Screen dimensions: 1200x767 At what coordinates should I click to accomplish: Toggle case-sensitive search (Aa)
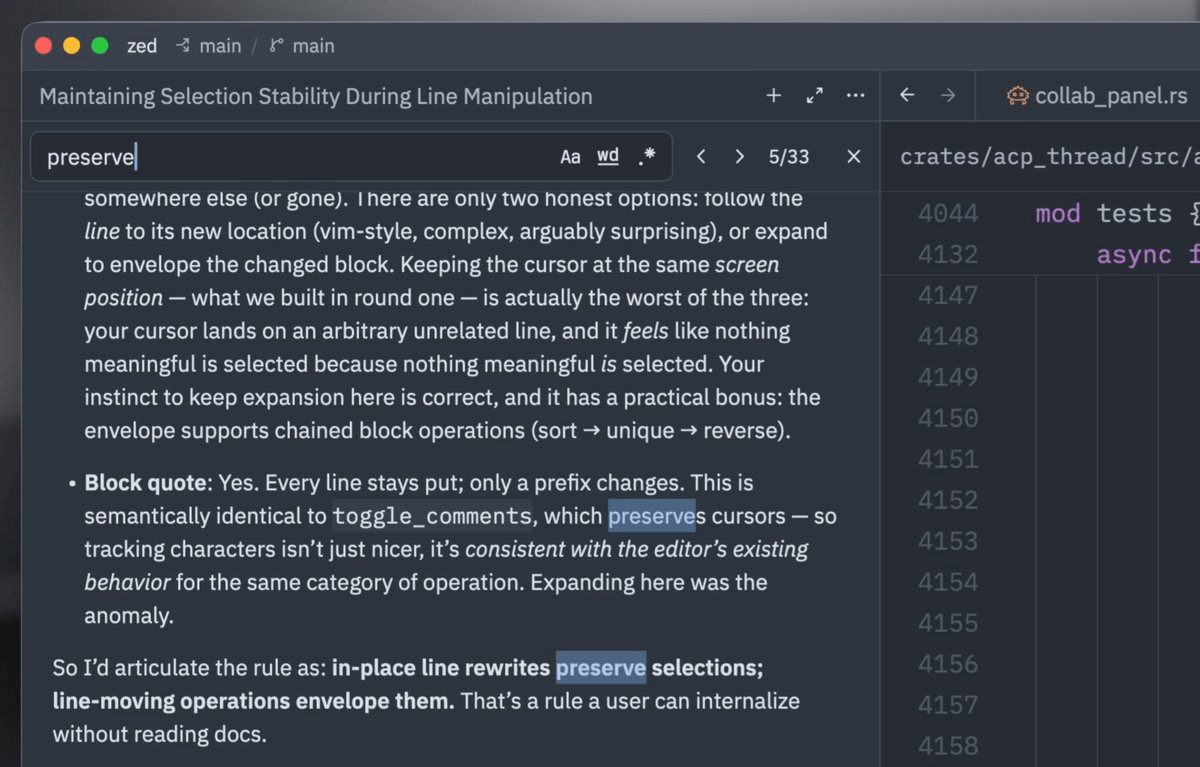570,156
